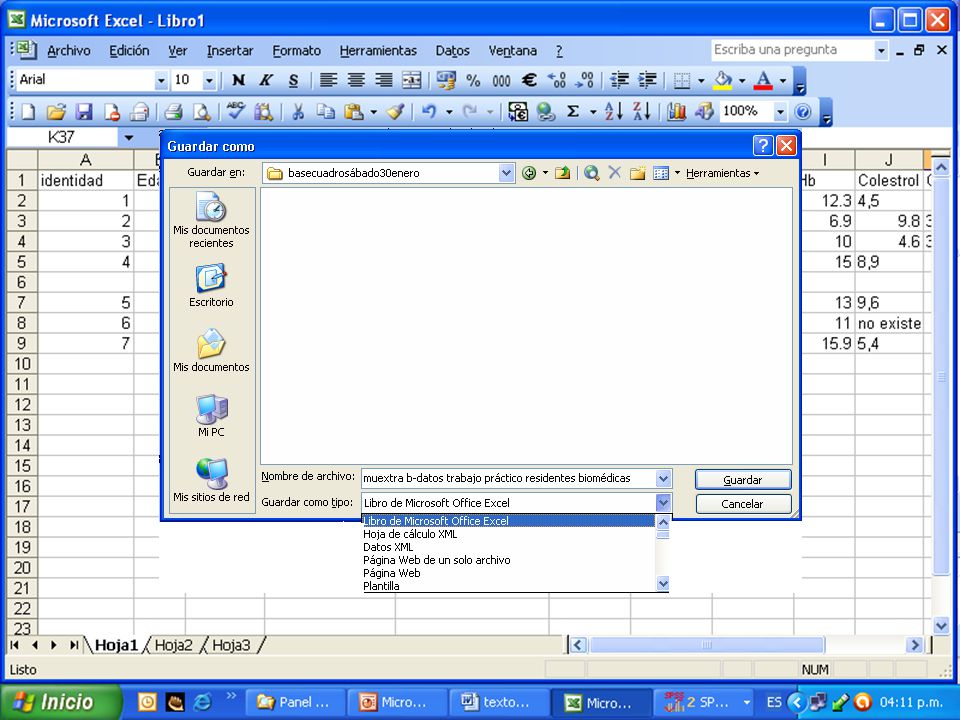Screen dimensions: 960x720
Task: Expand the Name Box dropdown arrow
Action: [129, 138]
